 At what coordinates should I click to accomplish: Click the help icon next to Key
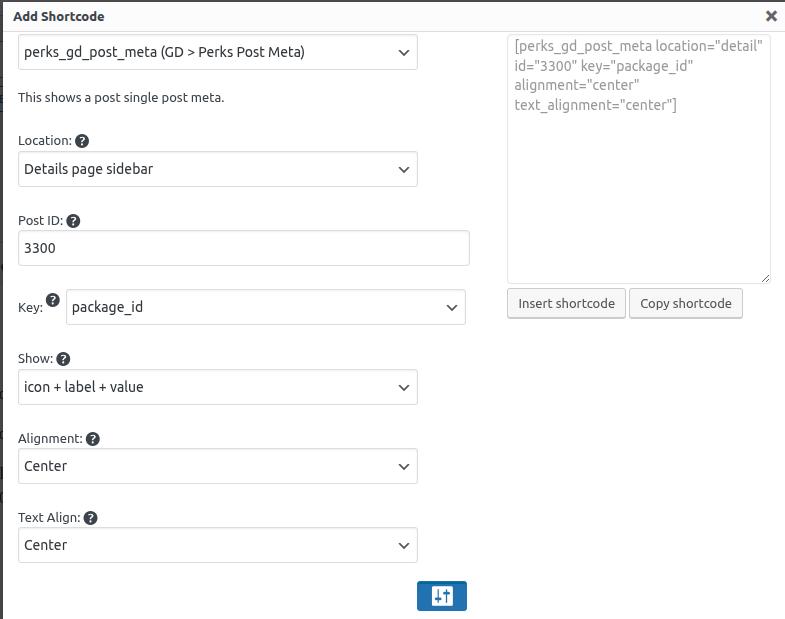tap(53, 301)
